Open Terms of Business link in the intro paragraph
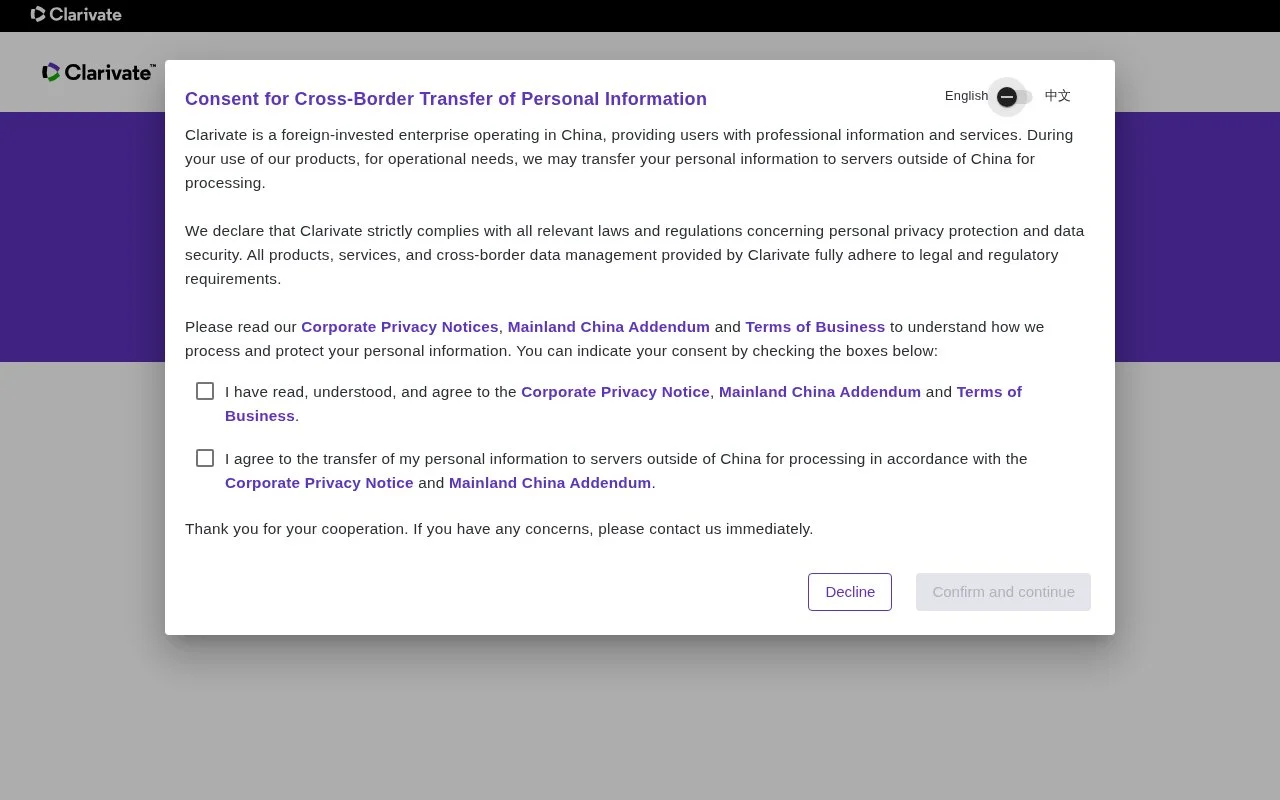This screenshot has height=800, width=1280. pyautogui.click(x=815, y=327)
